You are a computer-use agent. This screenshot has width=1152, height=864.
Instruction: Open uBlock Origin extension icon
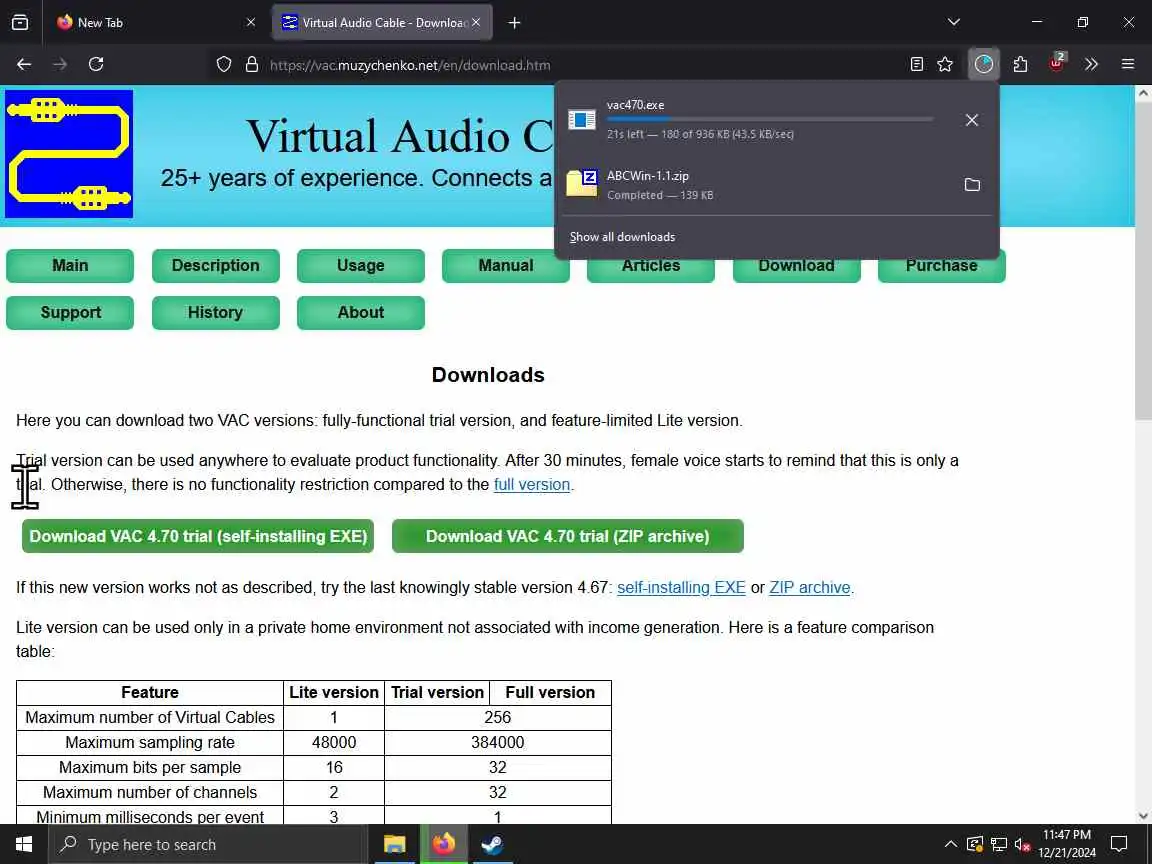1056,65
